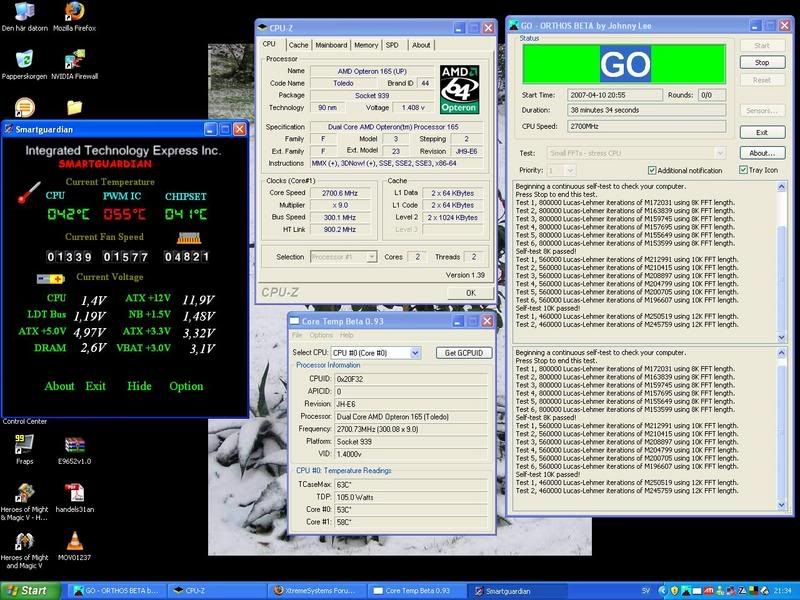Click the SV language indicator in taskbar

(645, 591)
